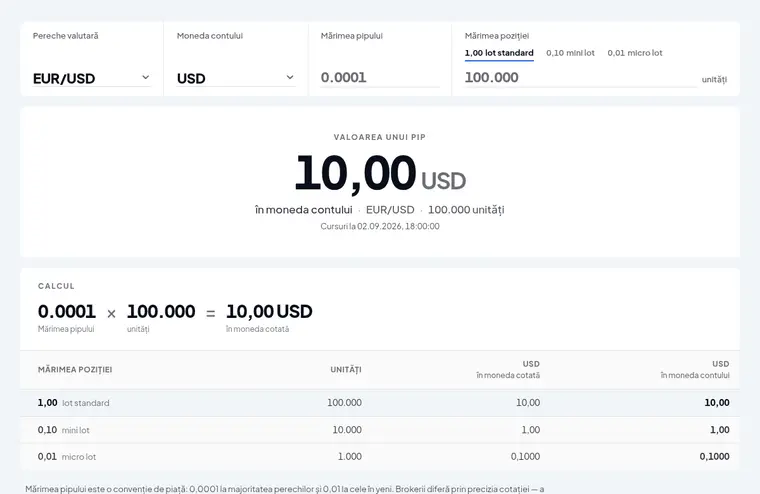760x494 pixels.
Task: Click the 10,00 USD calculation result
Action: point(269,312)
